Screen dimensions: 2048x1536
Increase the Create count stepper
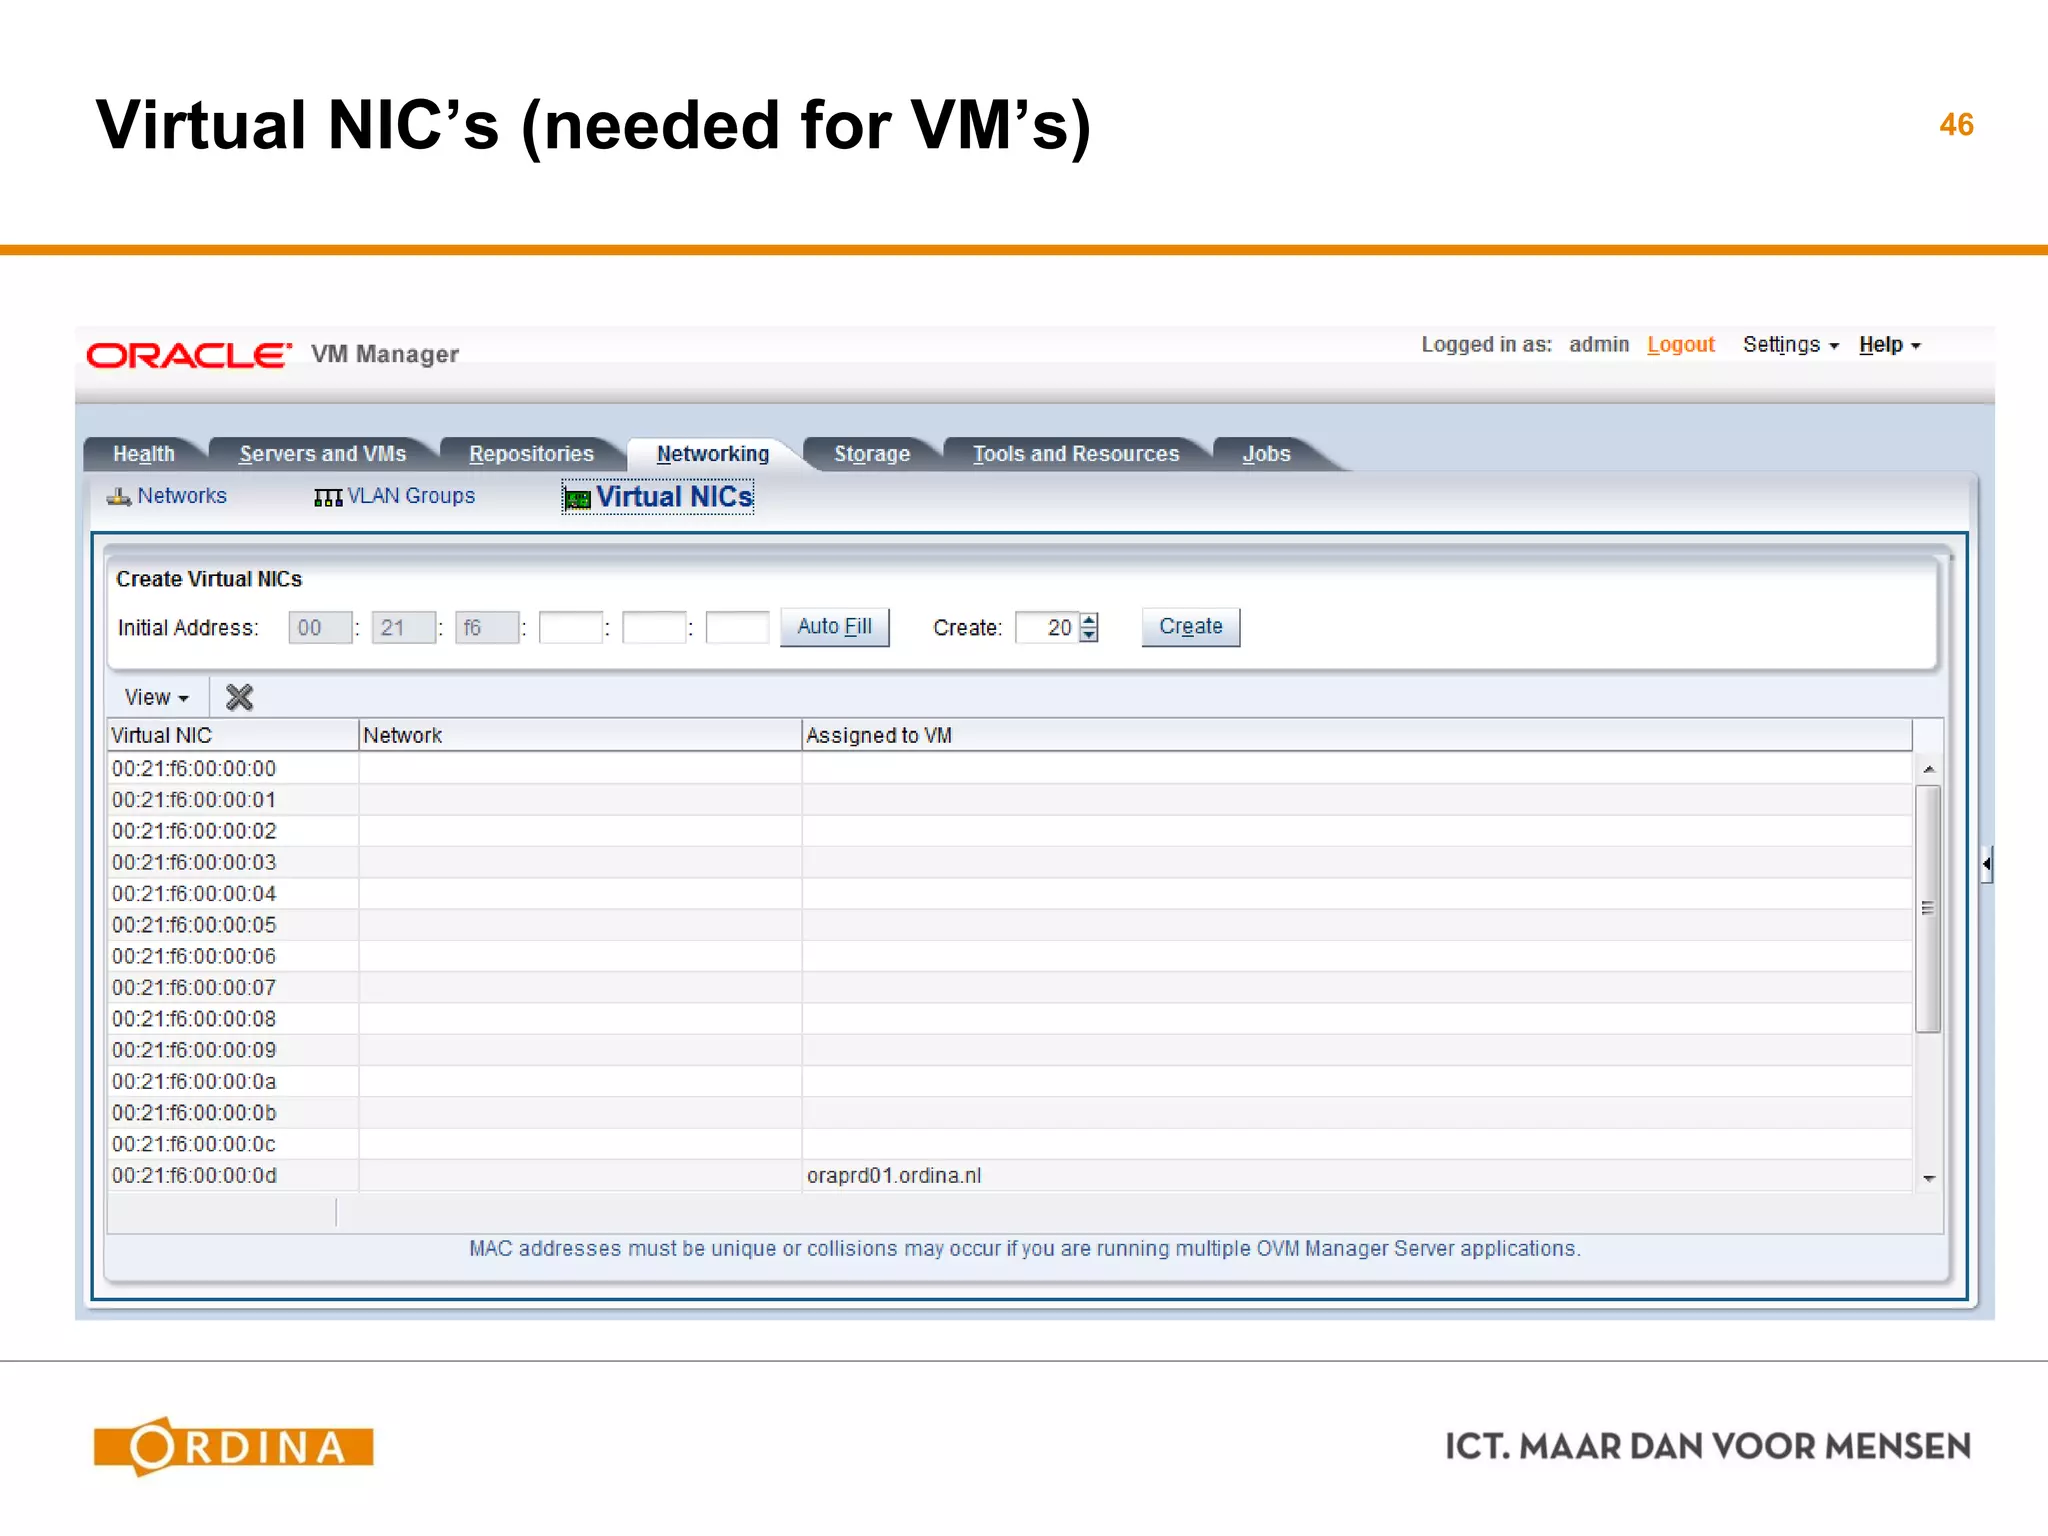click(x=1089, y=620)
